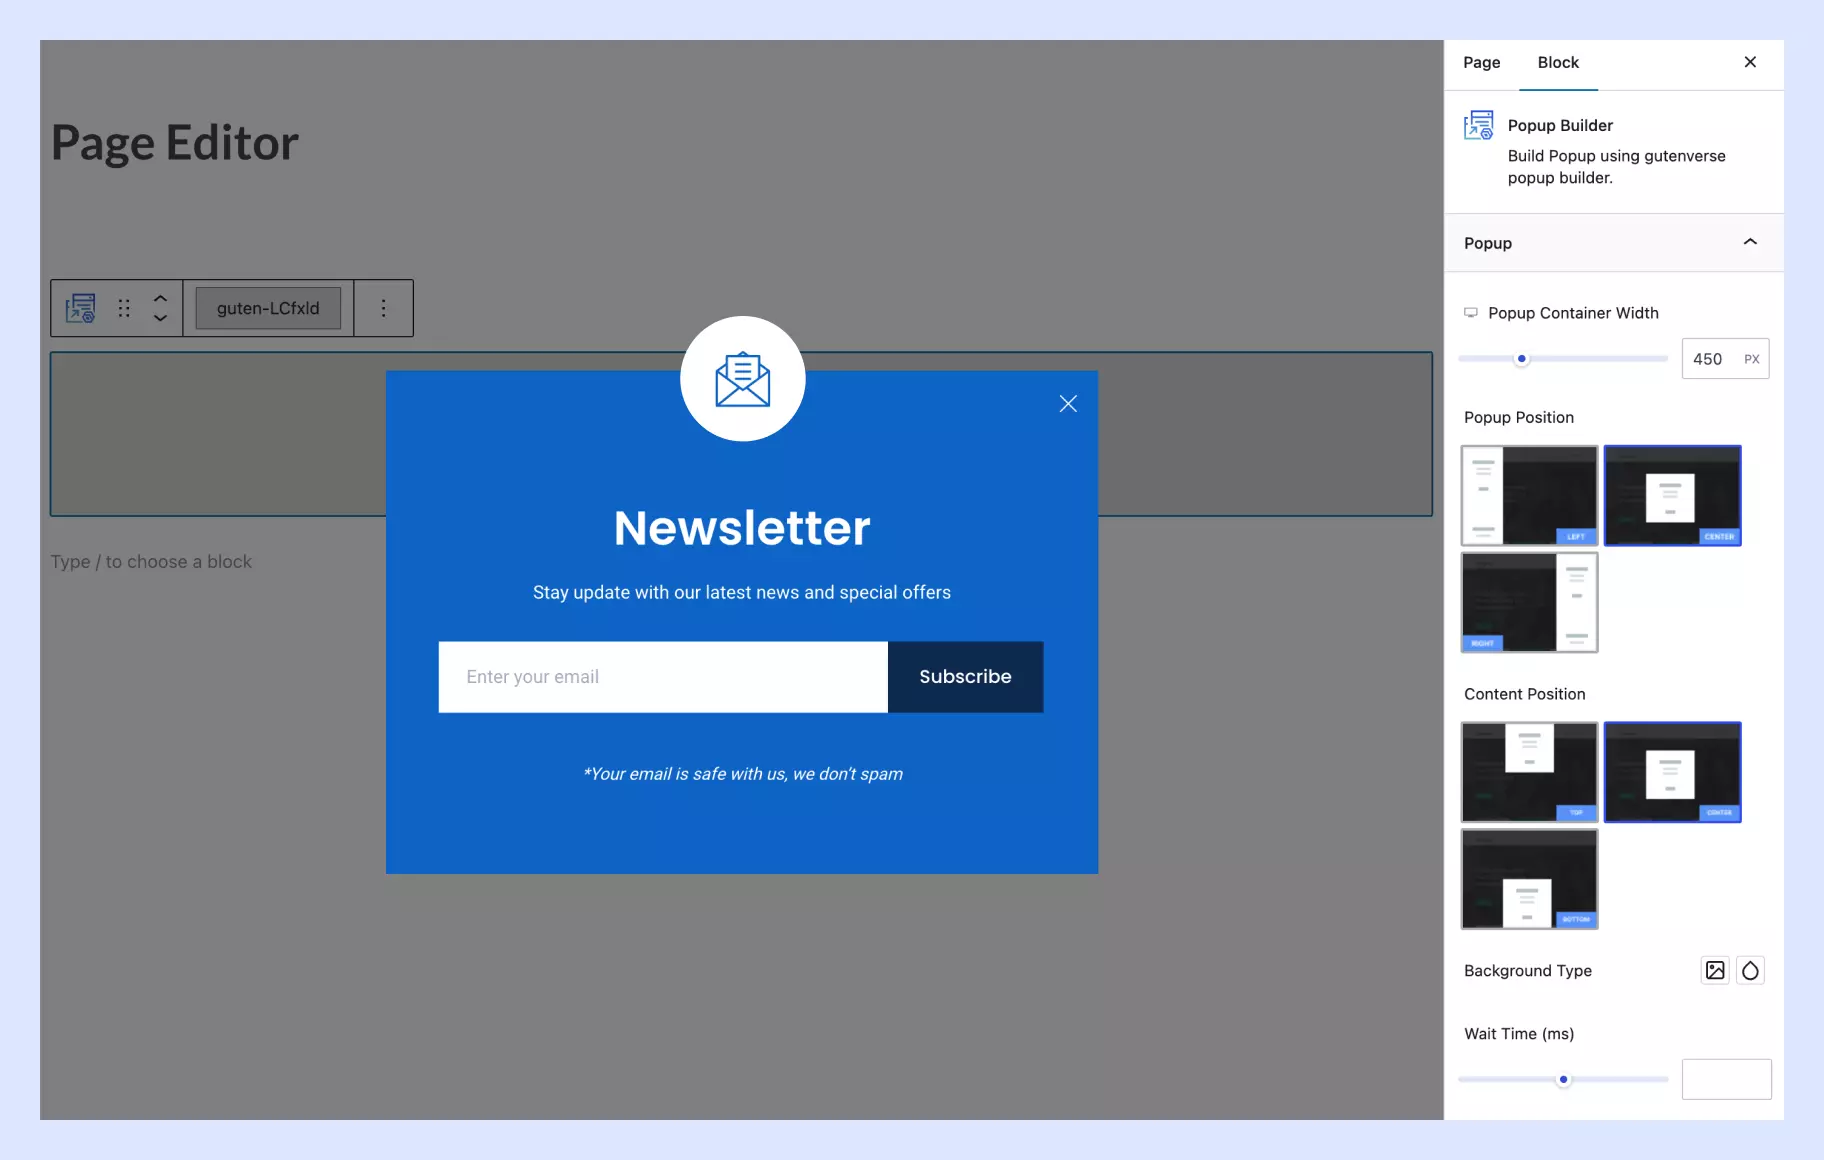The image size is (1824, 1160).
Task: Set Popup Position to Left
Action: (x=1529, y=496)
